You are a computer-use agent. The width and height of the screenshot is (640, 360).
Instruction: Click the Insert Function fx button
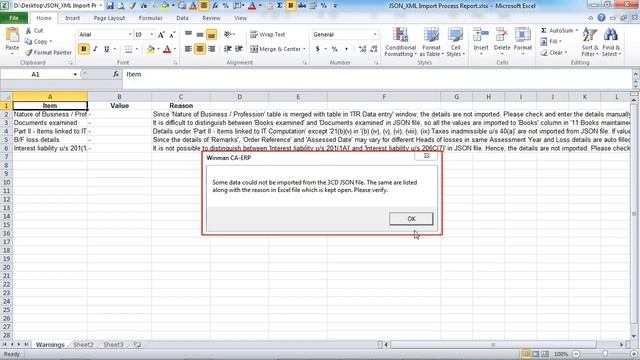(116, 74)
